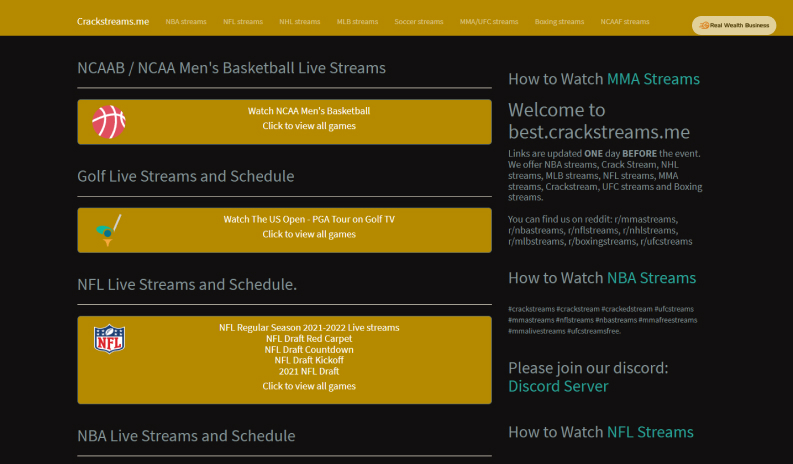Image resolution: width=793 pixels, height=464 pixels.
Task: Go to NFL streams in navigation bar
Action: coord(243,21)
